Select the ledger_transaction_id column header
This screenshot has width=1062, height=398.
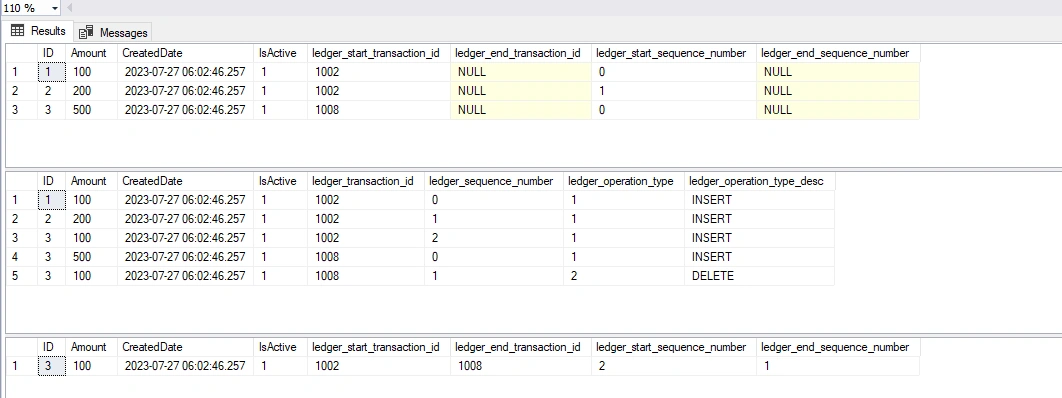point(366,181)
